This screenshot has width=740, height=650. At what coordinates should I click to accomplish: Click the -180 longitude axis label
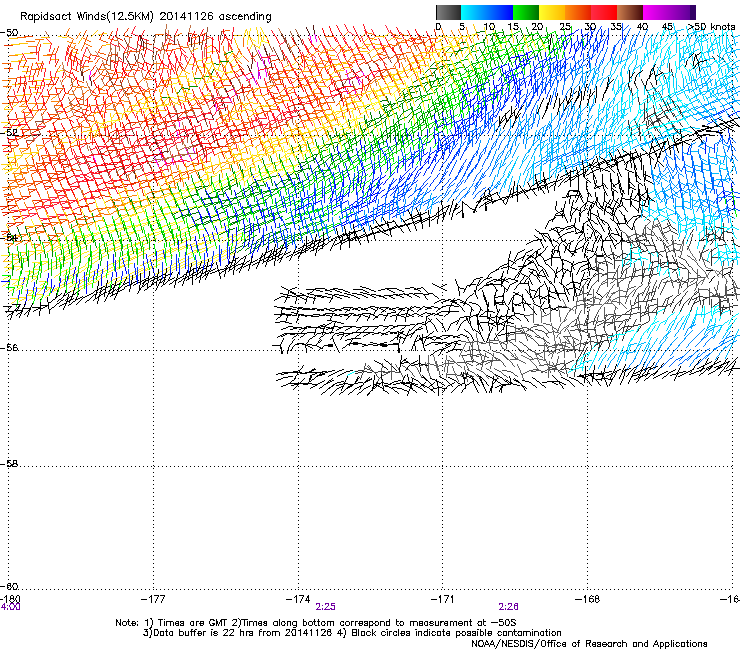point(10,599)
